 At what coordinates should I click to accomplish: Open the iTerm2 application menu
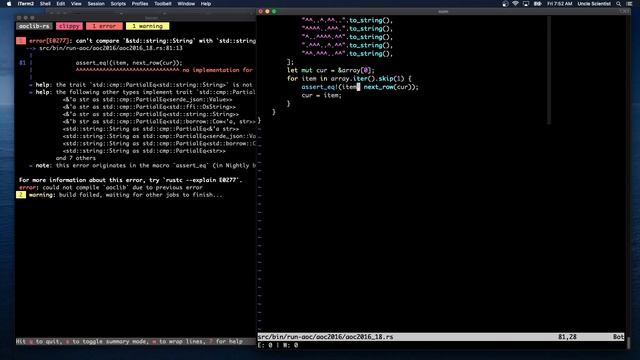(x=26, y=4)
